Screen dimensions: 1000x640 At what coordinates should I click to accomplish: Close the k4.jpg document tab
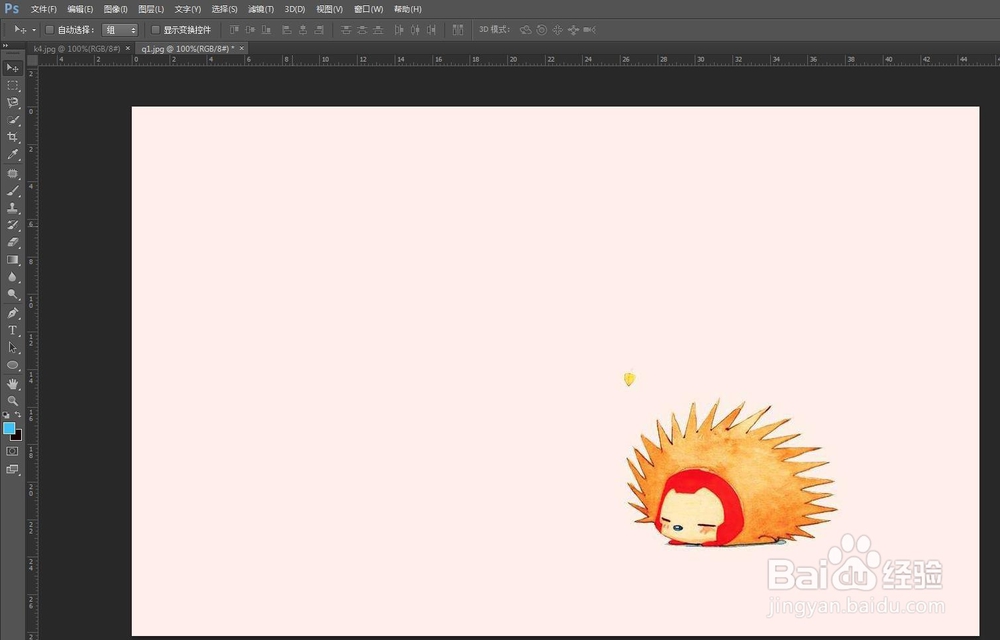pyautogui.click(x=128, y=48)
